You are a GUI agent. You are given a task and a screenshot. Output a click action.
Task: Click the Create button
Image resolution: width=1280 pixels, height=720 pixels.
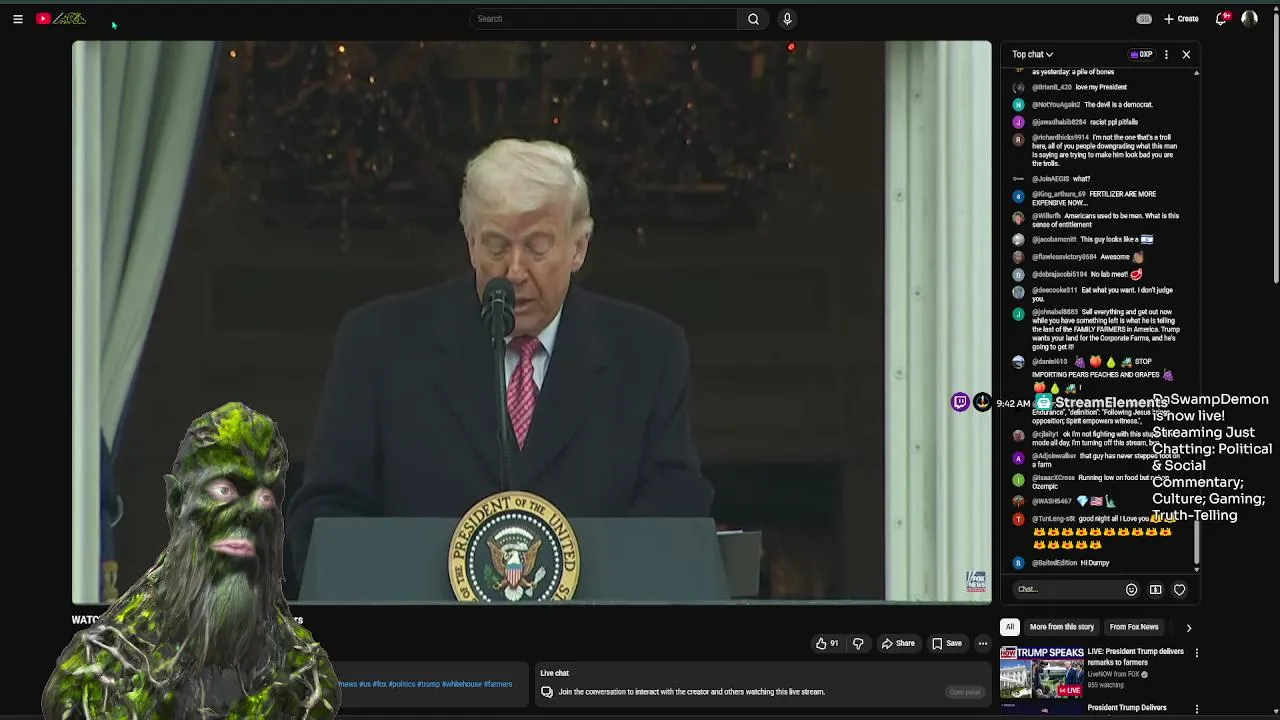point(1181,19)
